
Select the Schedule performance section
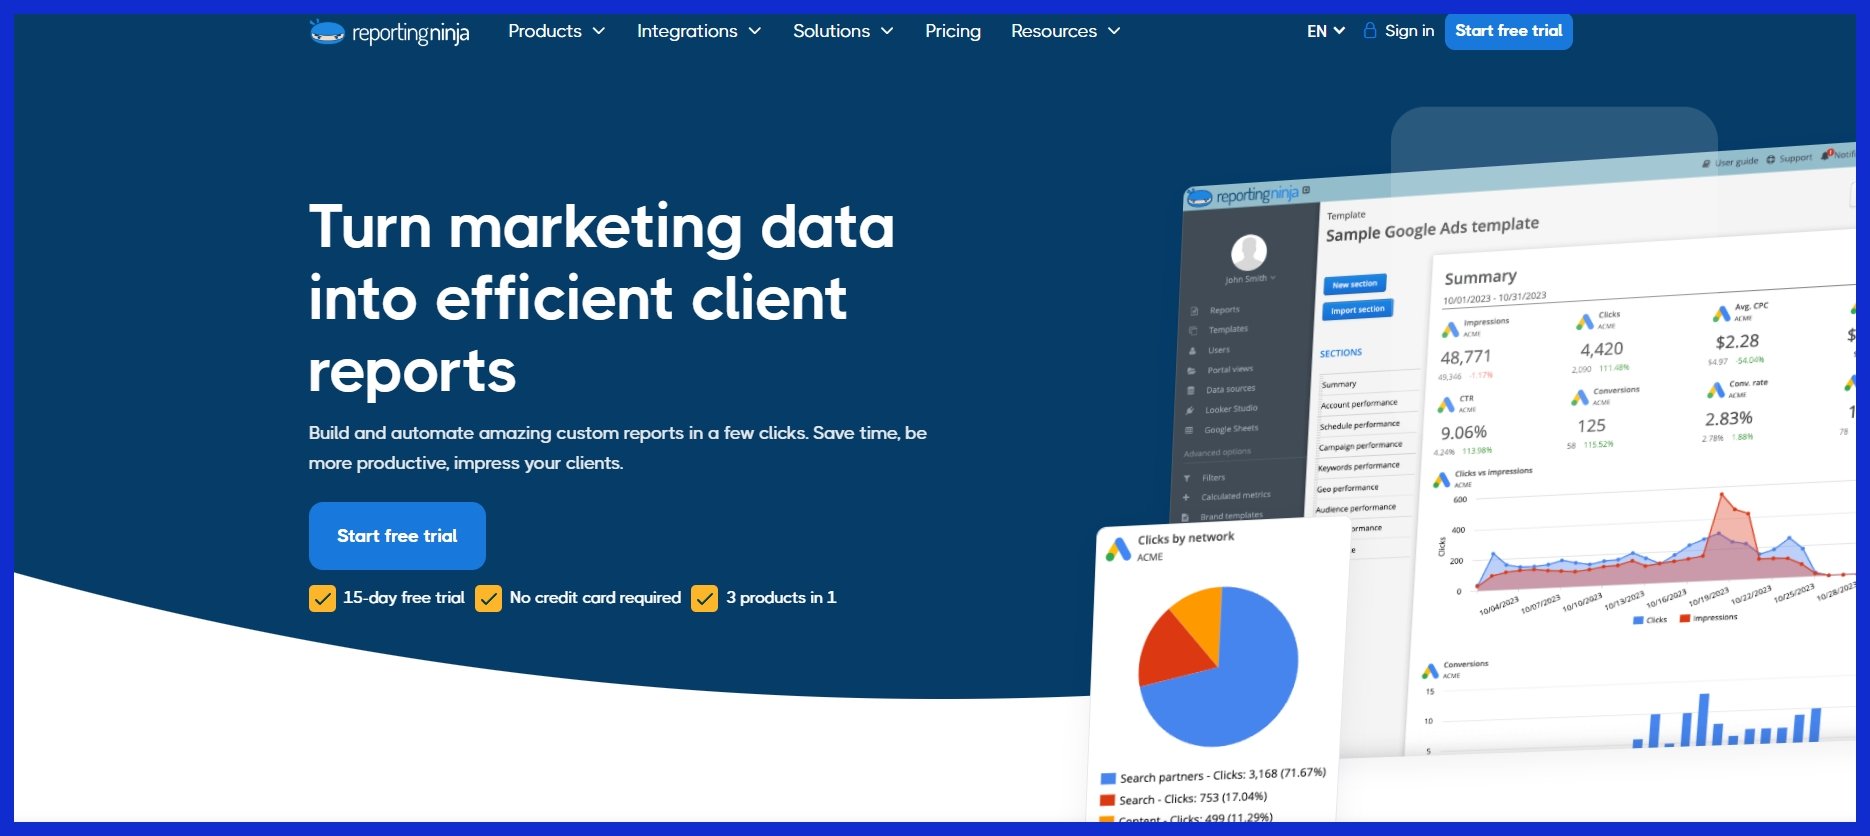[x=1359, y=425]
